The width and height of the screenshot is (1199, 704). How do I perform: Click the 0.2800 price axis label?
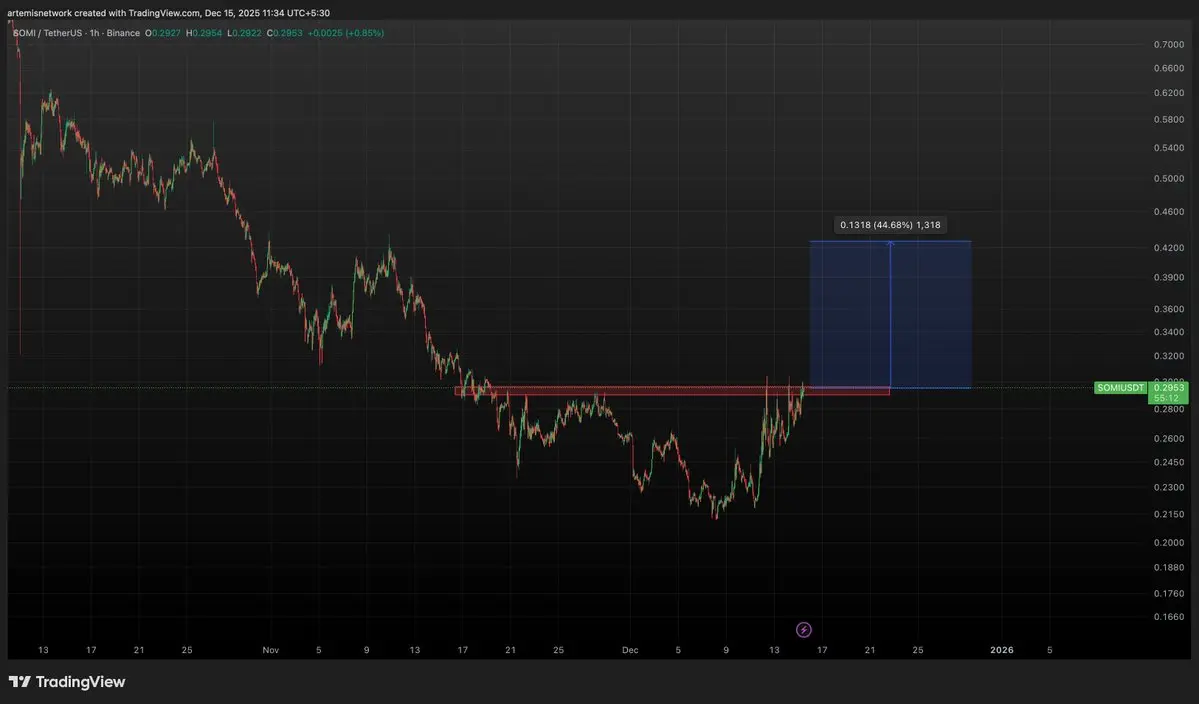click(x=1168, y=410)
